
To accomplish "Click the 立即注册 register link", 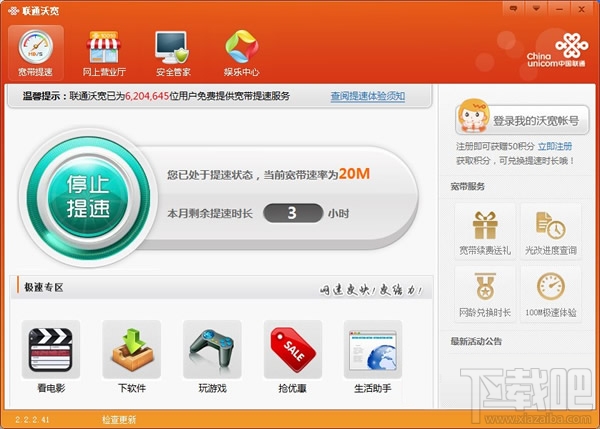I will (555, 146).
